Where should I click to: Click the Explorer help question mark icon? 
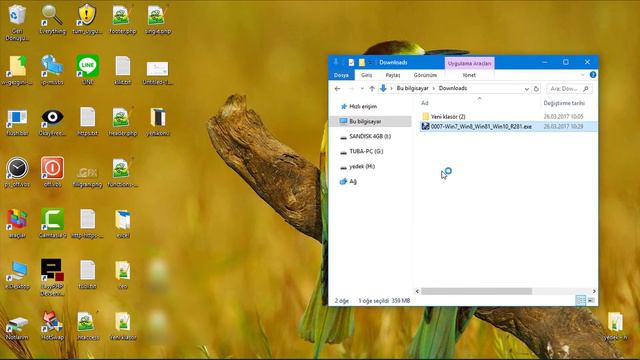coord(593,75)
